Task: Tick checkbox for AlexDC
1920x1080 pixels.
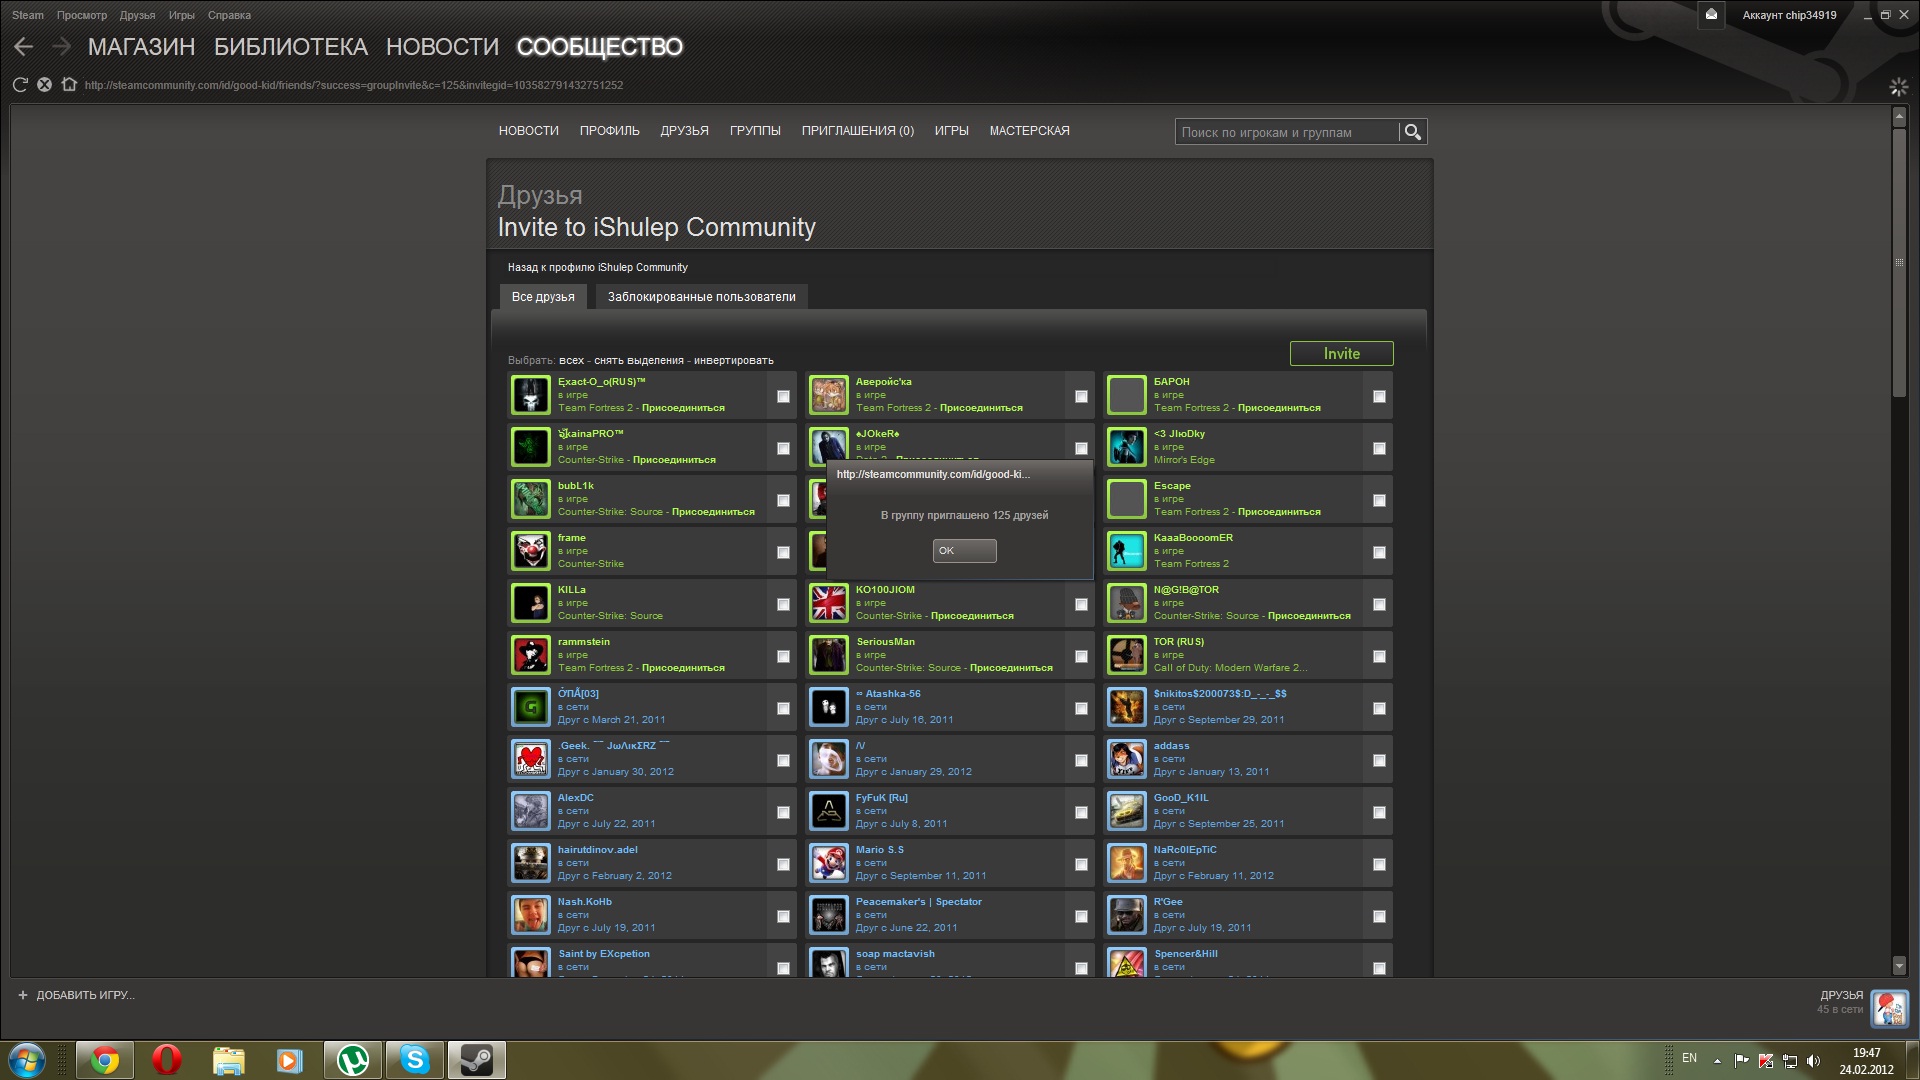Action: (783, 813)
